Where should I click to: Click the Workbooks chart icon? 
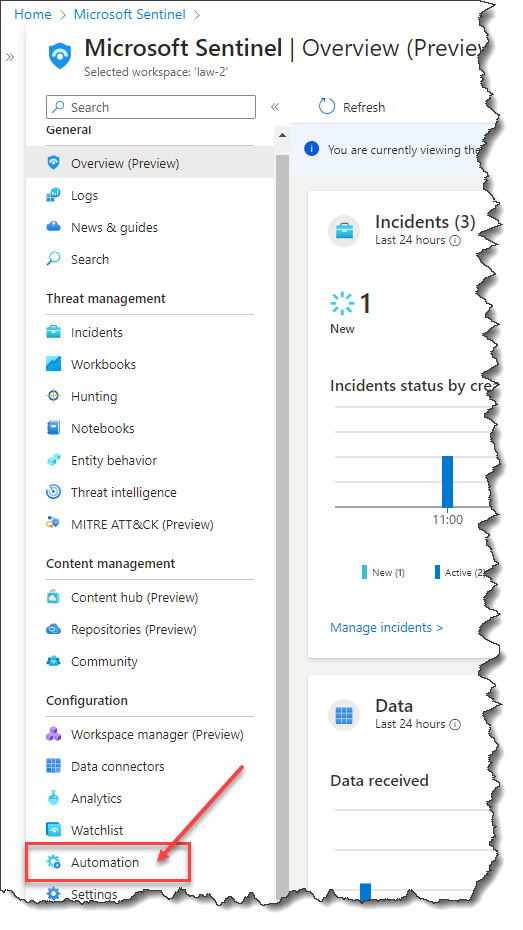coord(53,364)
